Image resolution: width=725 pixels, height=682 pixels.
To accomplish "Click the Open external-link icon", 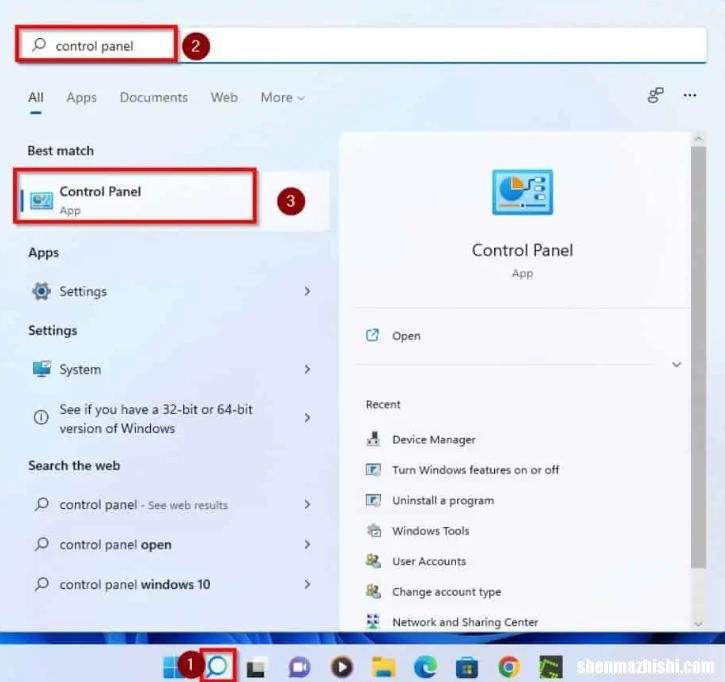I will pyautogui.click(x=373, y=335).
